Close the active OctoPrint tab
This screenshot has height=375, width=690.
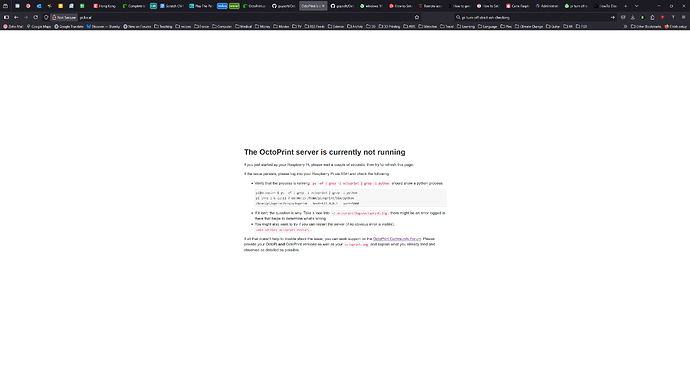click(x=323, y=6)
